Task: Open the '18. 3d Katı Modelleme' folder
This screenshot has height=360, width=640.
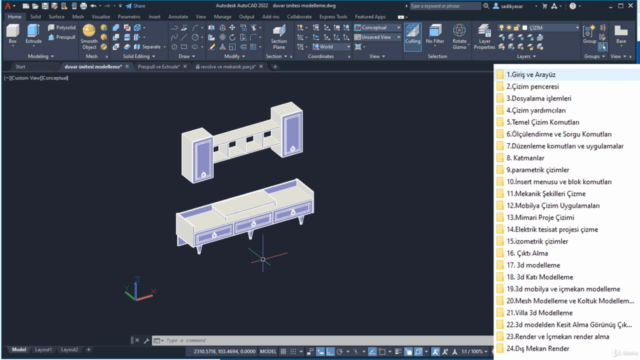Action: pyautogui.click(x=540, y=277)
